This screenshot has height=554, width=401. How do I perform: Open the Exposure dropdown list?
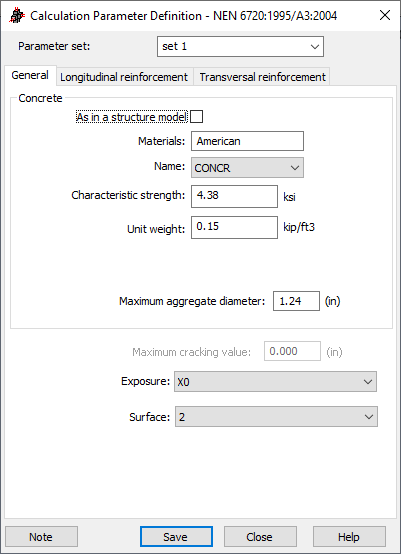click(x=275, y=382)
